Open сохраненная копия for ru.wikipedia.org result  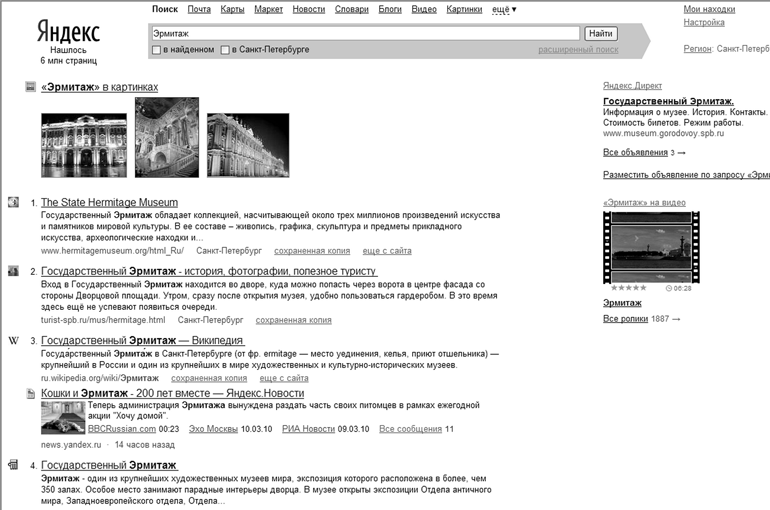[x=209, y=378]
